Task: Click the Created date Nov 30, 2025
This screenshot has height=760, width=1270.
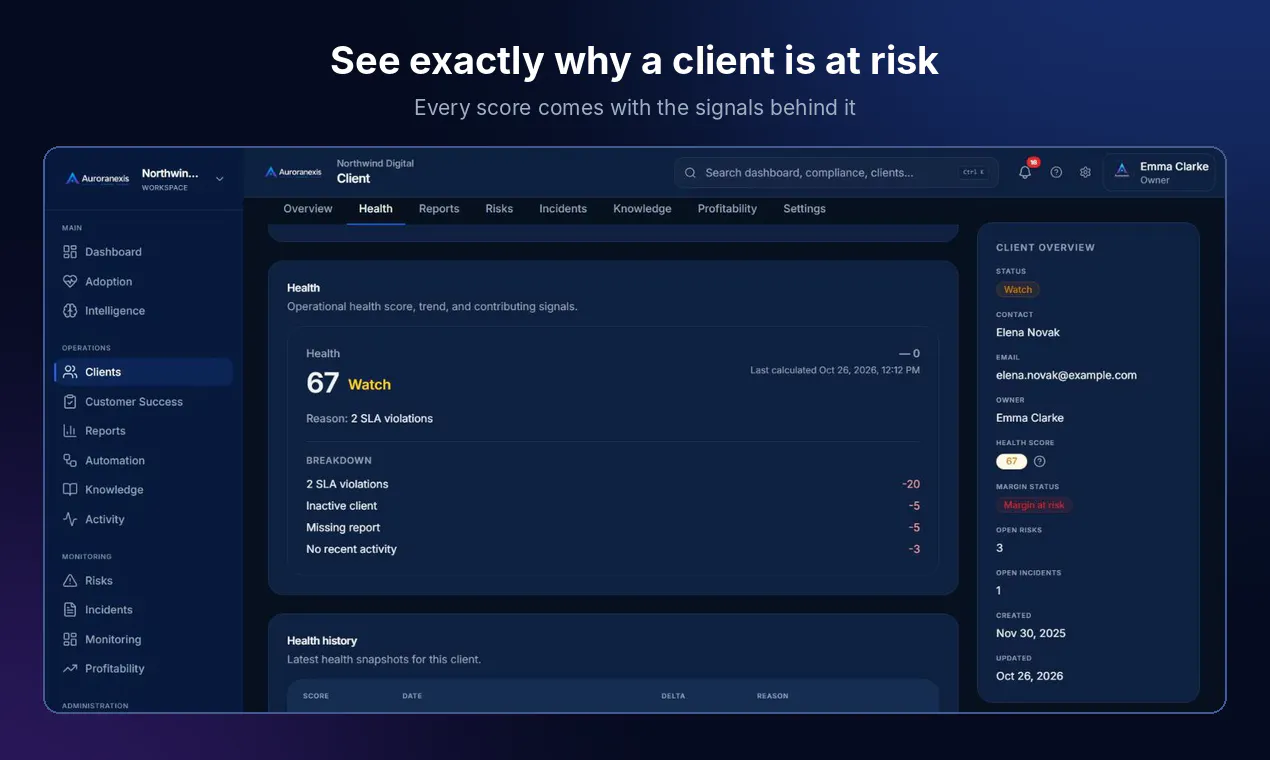Action: [1030, 633]
